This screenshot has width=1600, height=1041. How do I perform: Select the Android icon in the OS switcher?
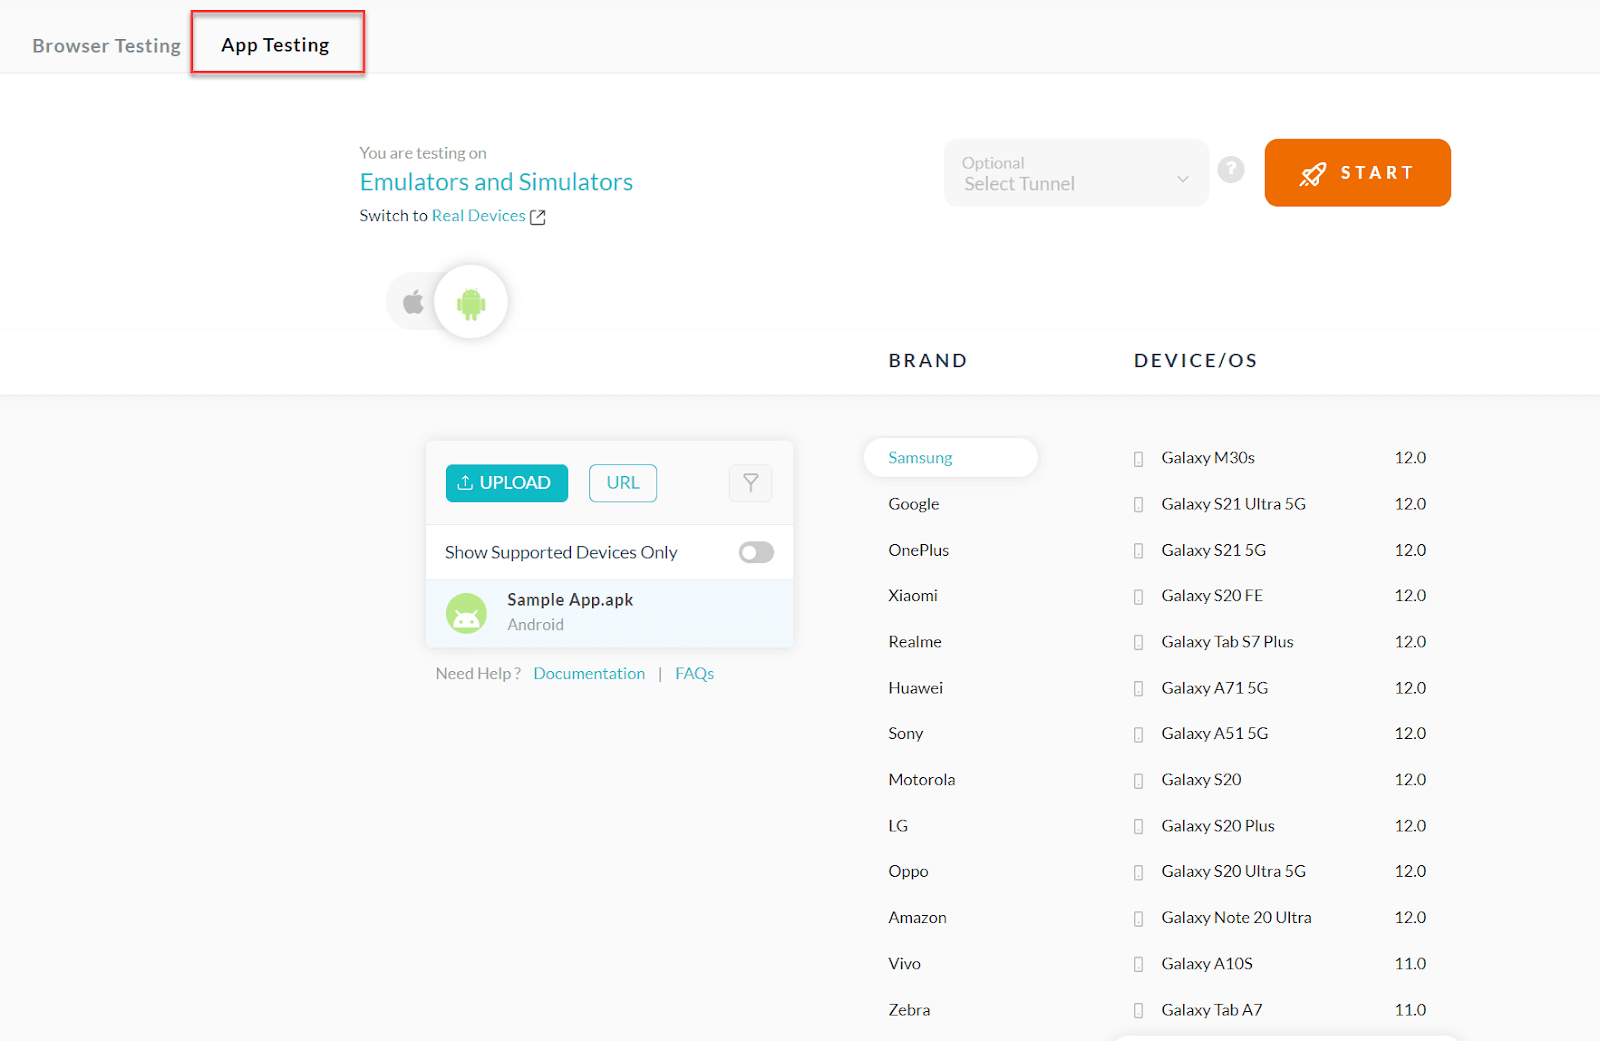pyautogui.click(x=470, y=301)
